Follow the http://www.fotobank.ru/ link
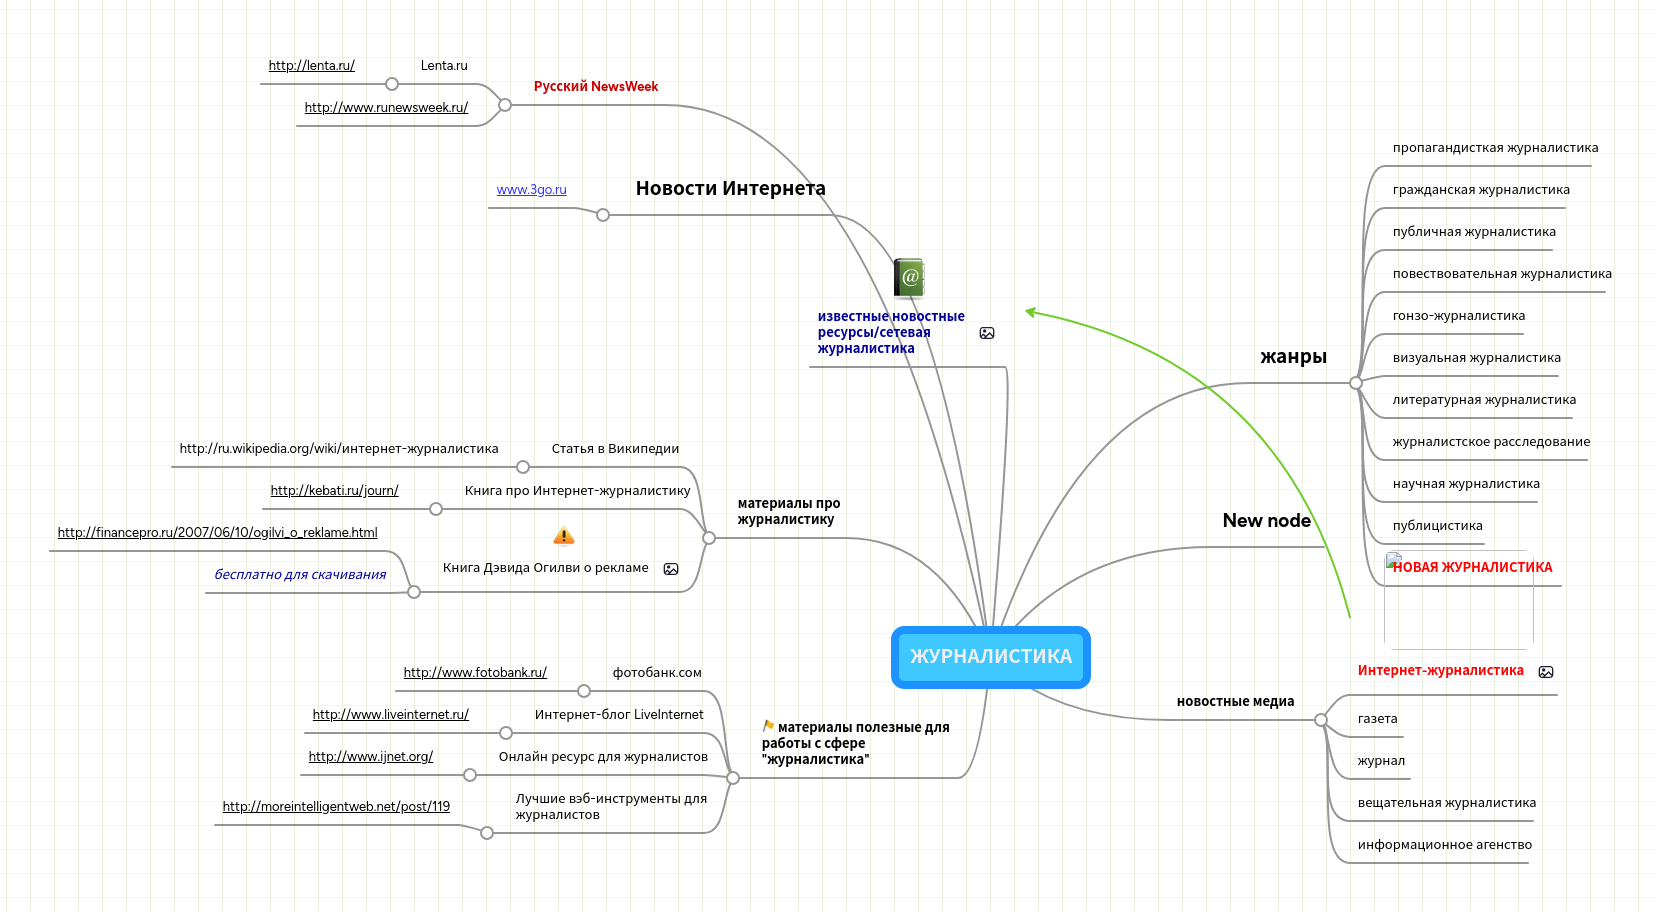Screen dimensions: 1655x911 (475, 673)
